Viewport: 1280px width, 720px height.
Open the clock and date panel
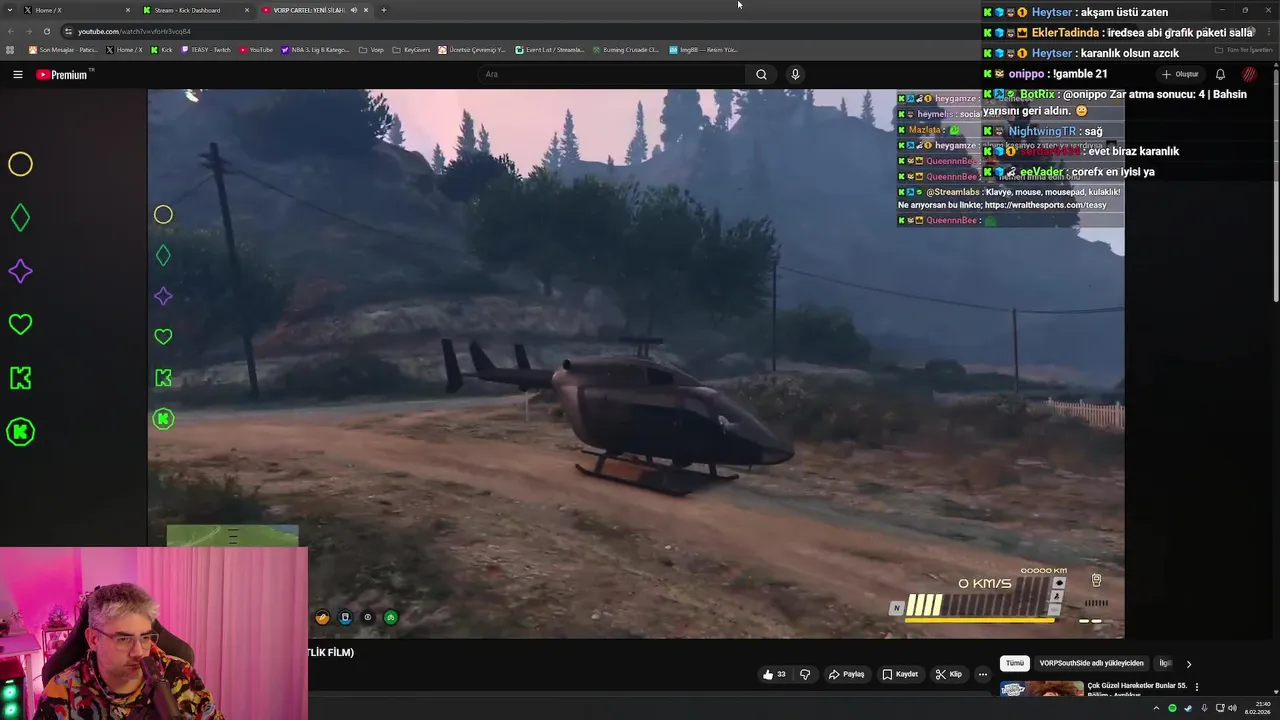pyautogui.click(x=1257, y=708)
